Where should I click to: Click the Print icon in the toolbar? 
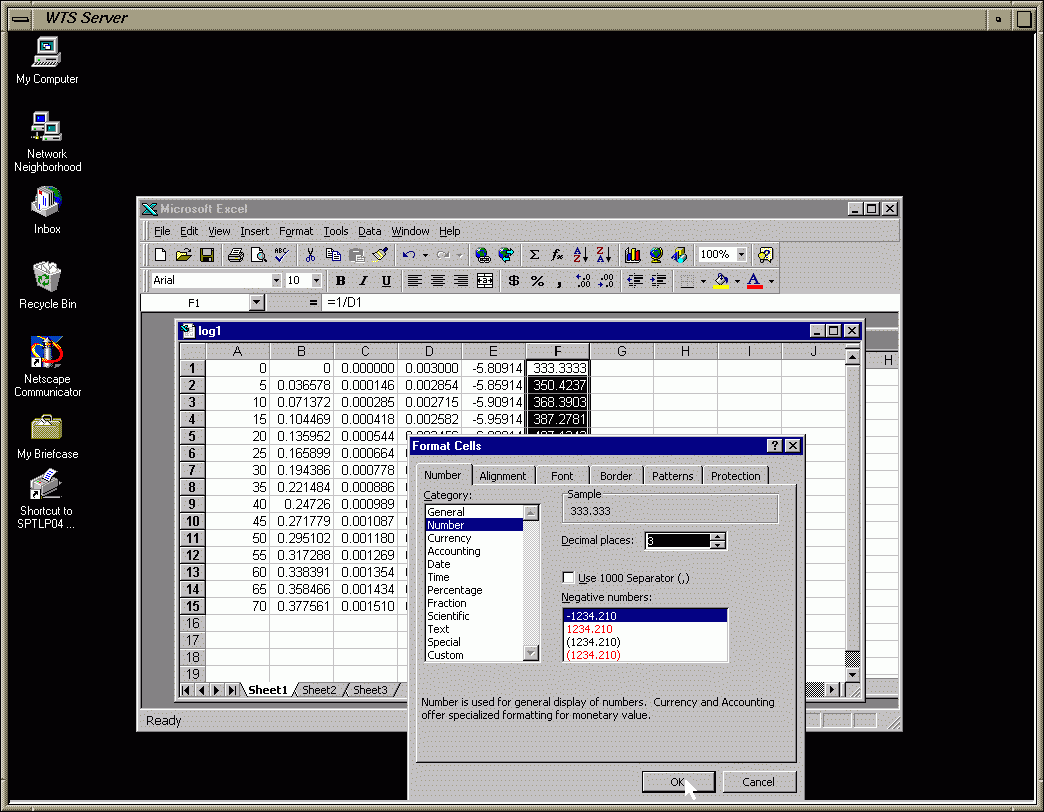235,255
